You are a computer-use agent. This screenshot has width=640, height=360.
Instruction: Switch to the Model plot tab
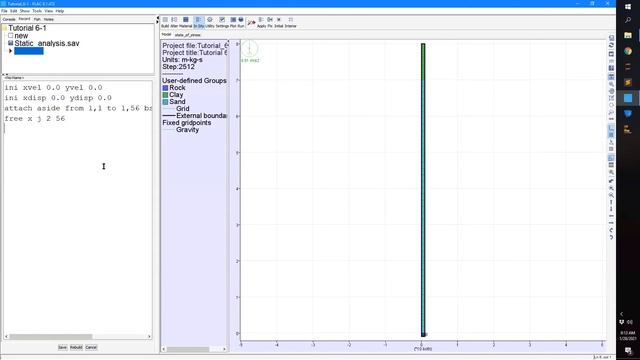(167, 35)
